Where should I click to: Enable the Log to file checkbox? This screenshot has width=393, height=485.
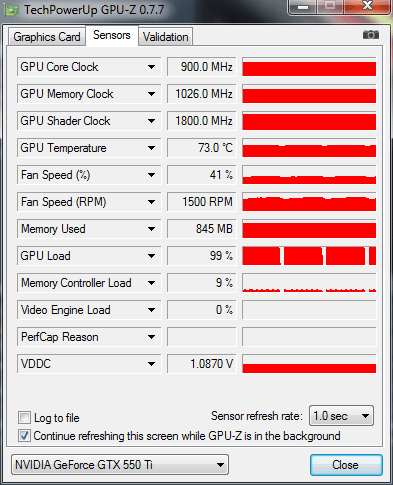click(24, 417)
